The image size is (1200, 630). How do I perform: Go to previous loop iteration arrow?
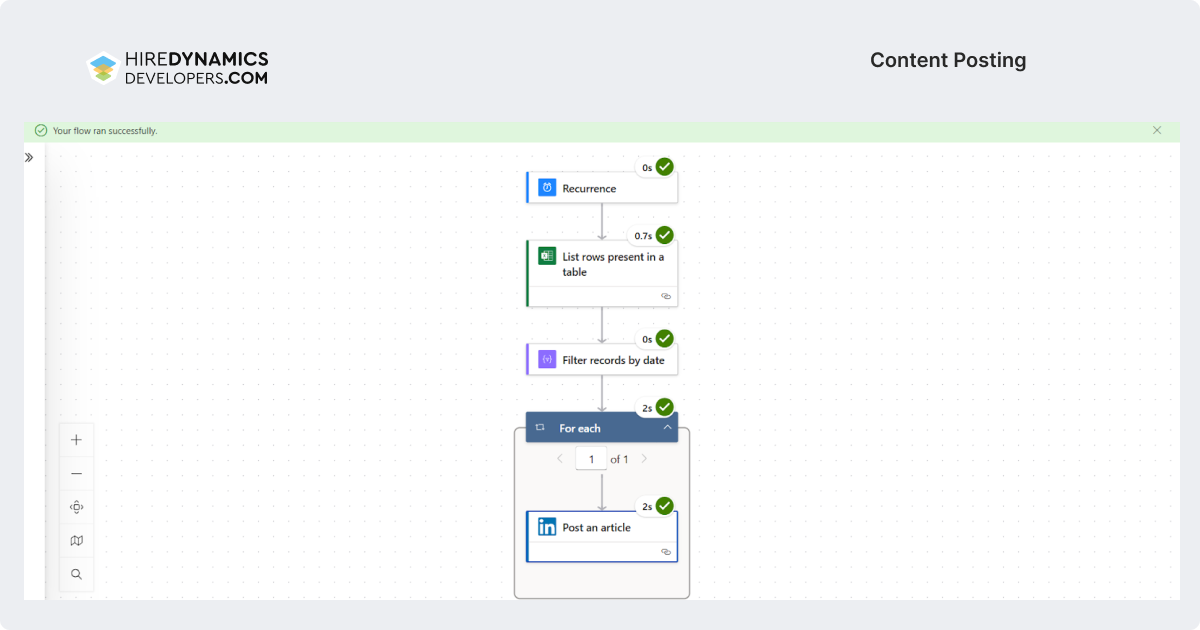point(559,459)
